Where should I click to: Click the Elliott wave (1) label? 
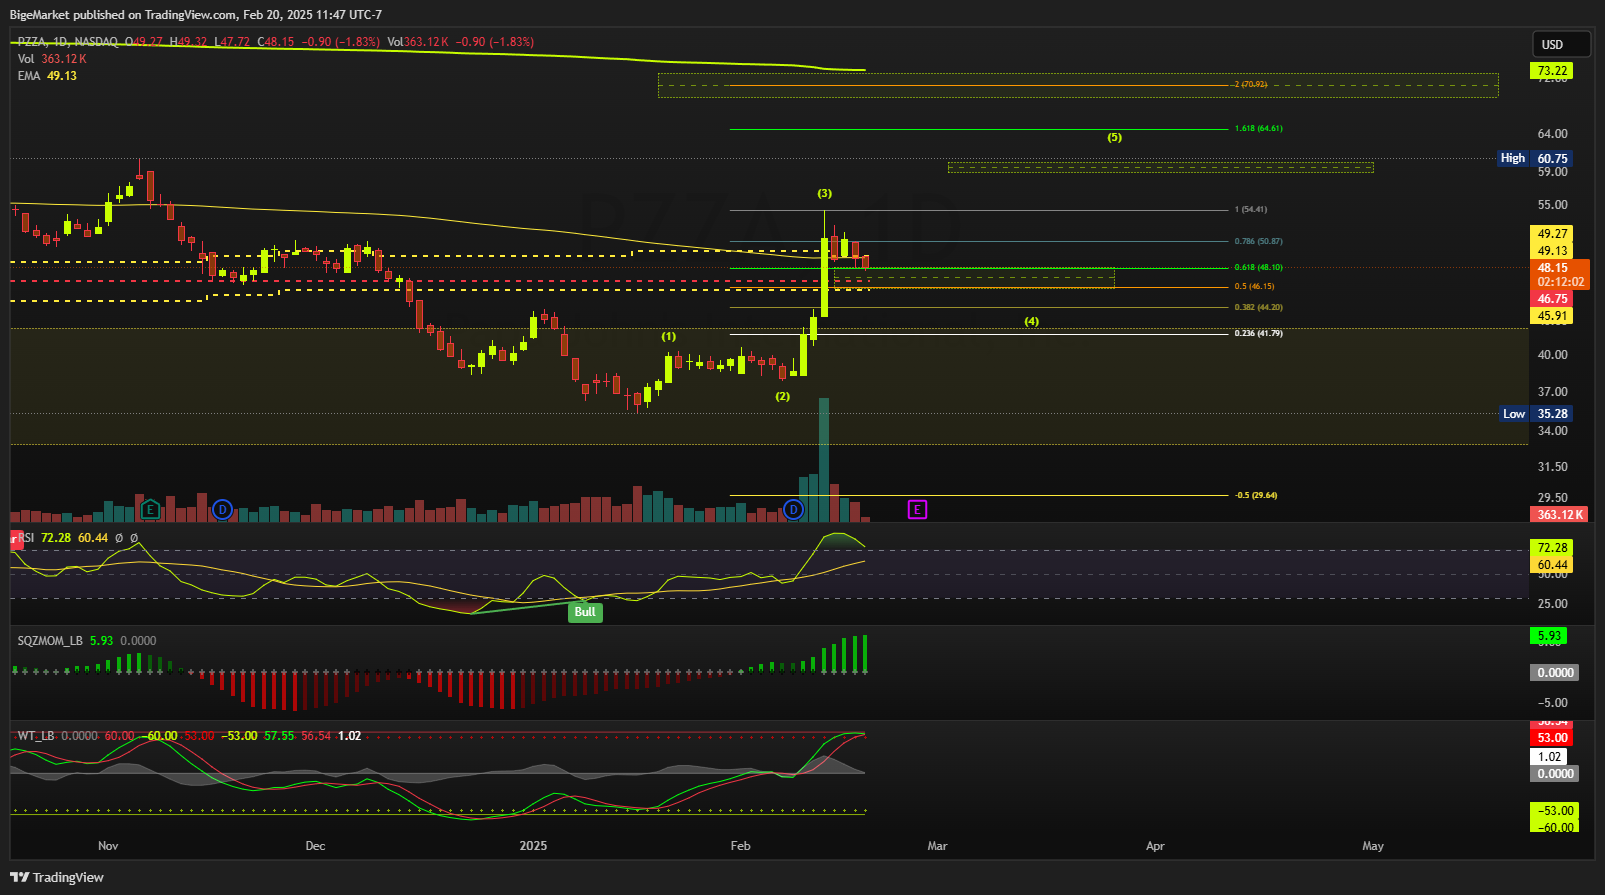668,337
